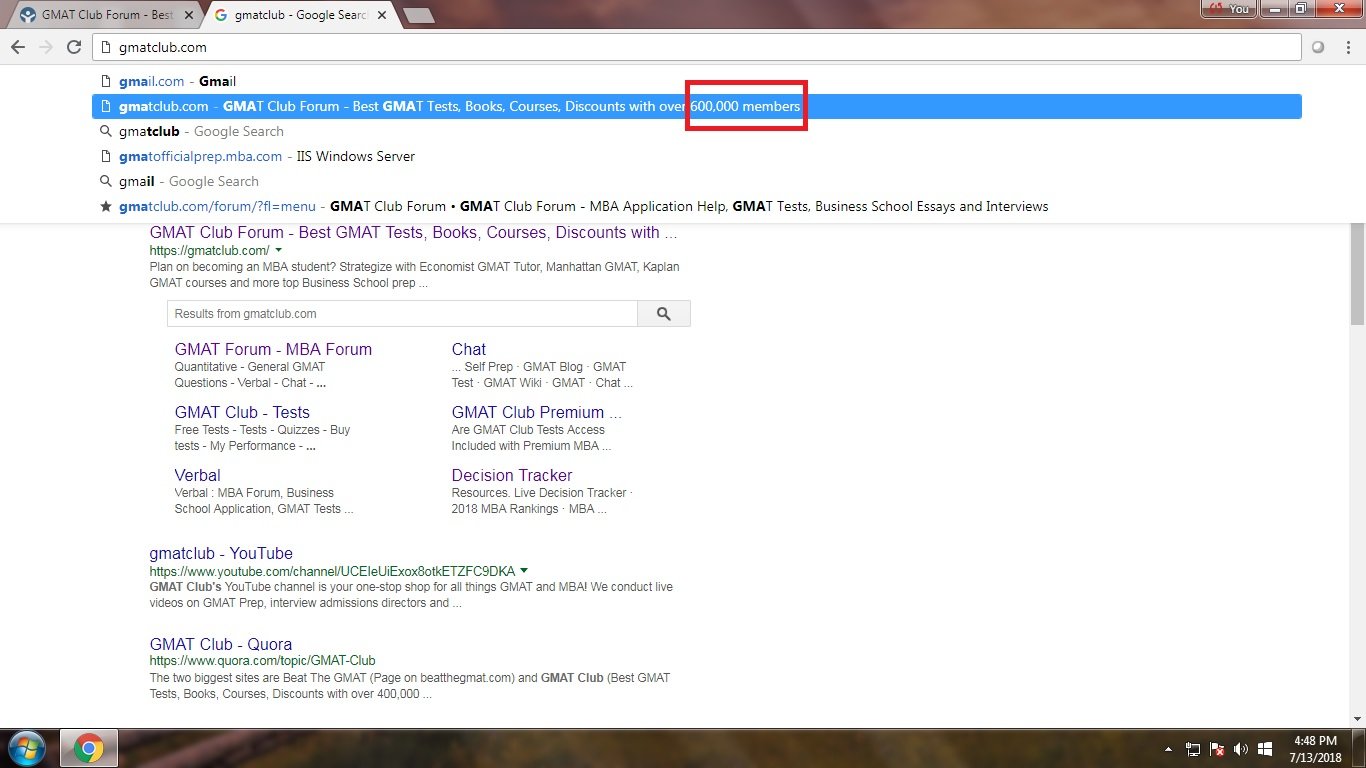This screenshot has height=768, width=1366.
Task: Choose the gmatofficialprep.mba.com suggestion
Action: [x=697, y=156]
